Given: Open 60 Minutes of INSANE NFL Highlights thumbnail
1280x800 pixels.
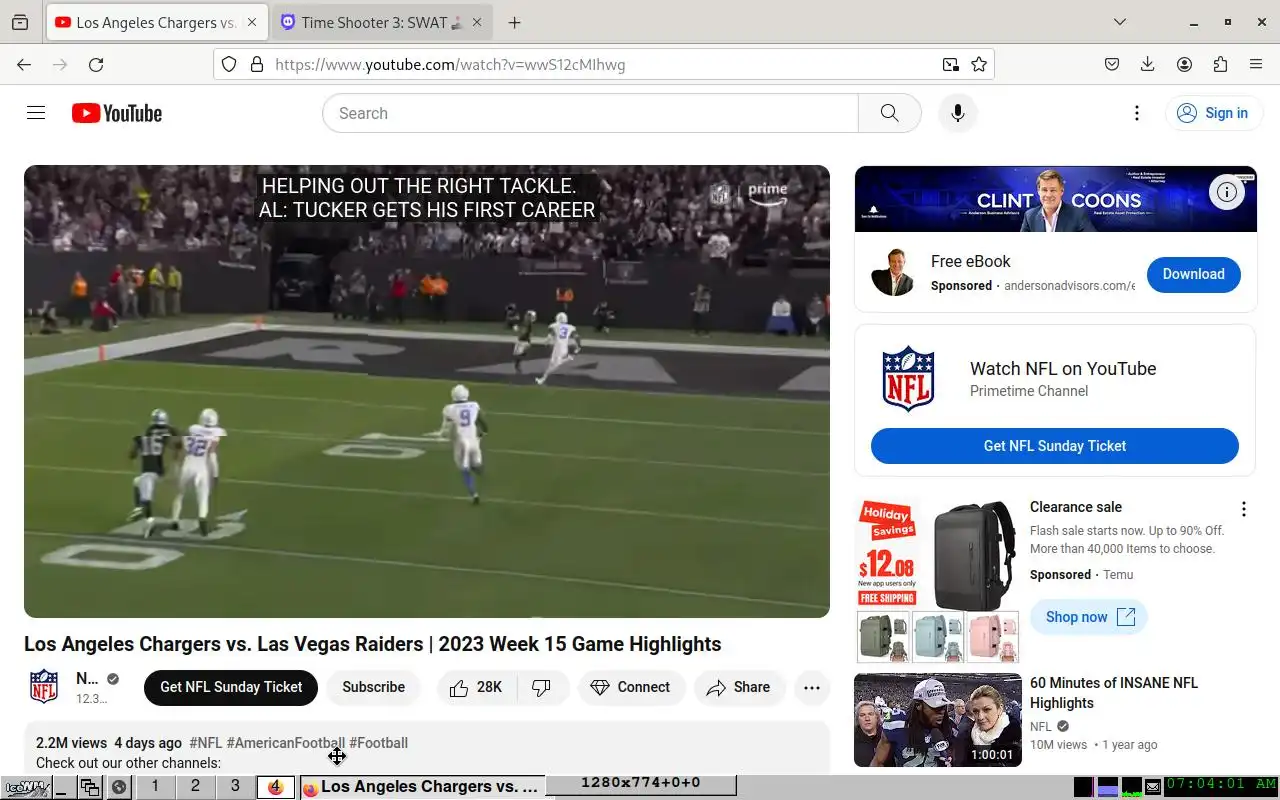Looking at the screenshot, I should (938, 720).
